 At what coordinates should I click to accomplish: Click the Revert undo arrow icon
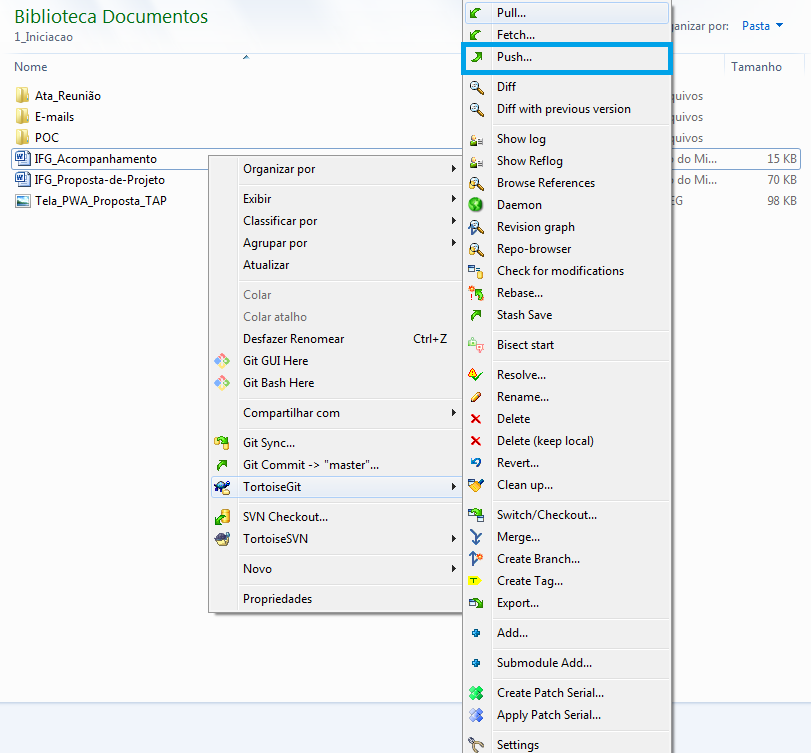pyautogui.click(x=477, y=463)
